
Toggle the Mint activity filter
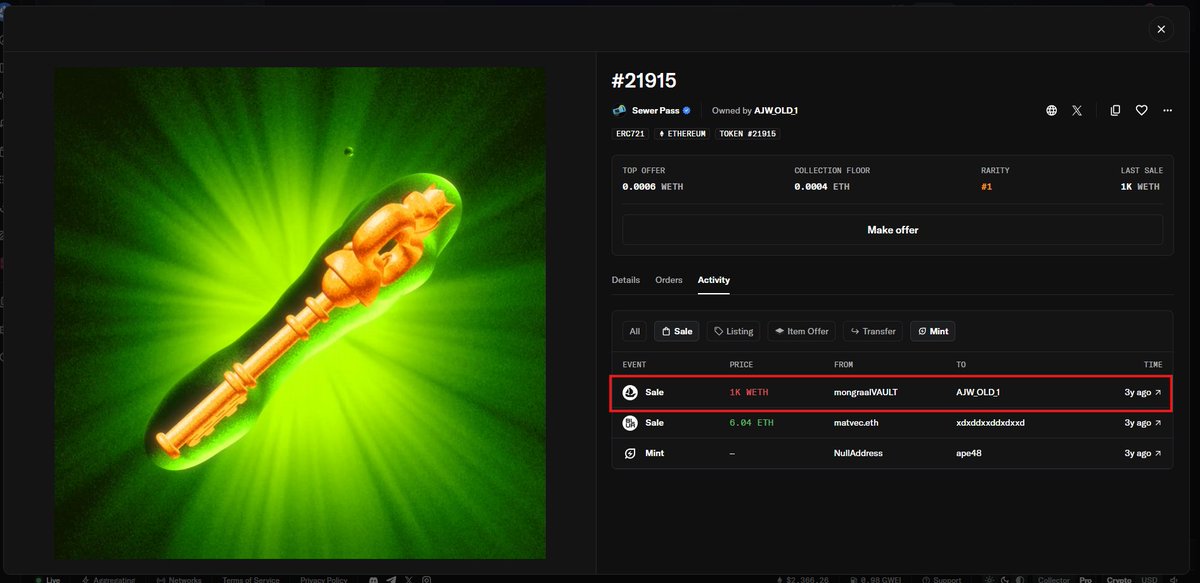(x=932, y=331)
